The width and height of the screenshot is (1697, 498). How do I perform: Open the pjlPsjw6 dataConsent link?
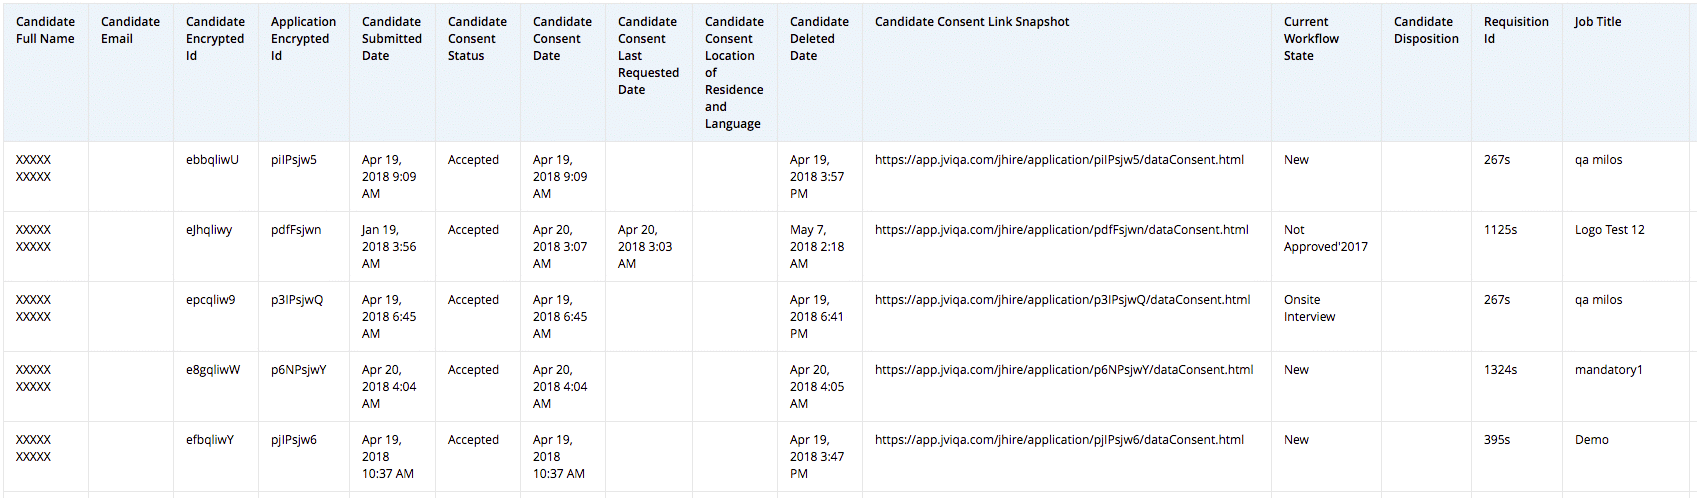point(1059,440)
